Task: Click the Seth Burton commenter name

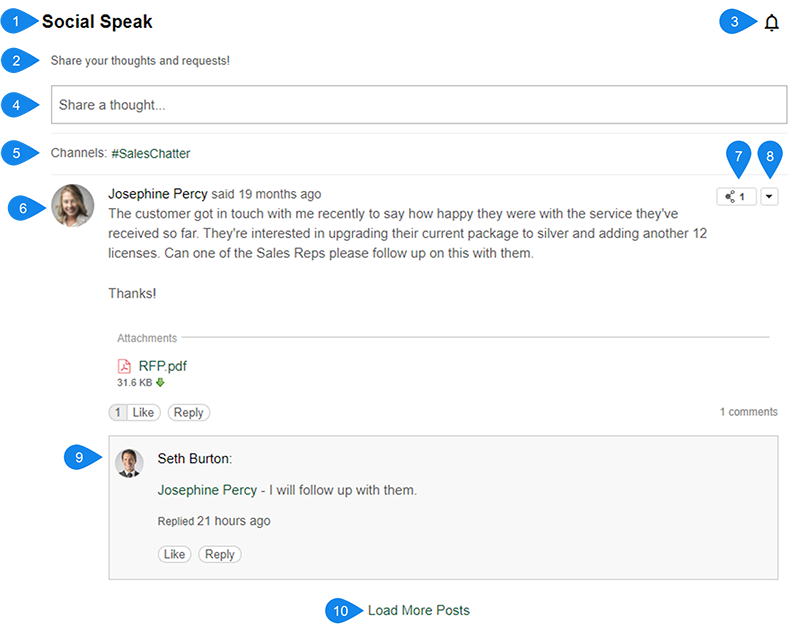Action: tap(194, 459)
